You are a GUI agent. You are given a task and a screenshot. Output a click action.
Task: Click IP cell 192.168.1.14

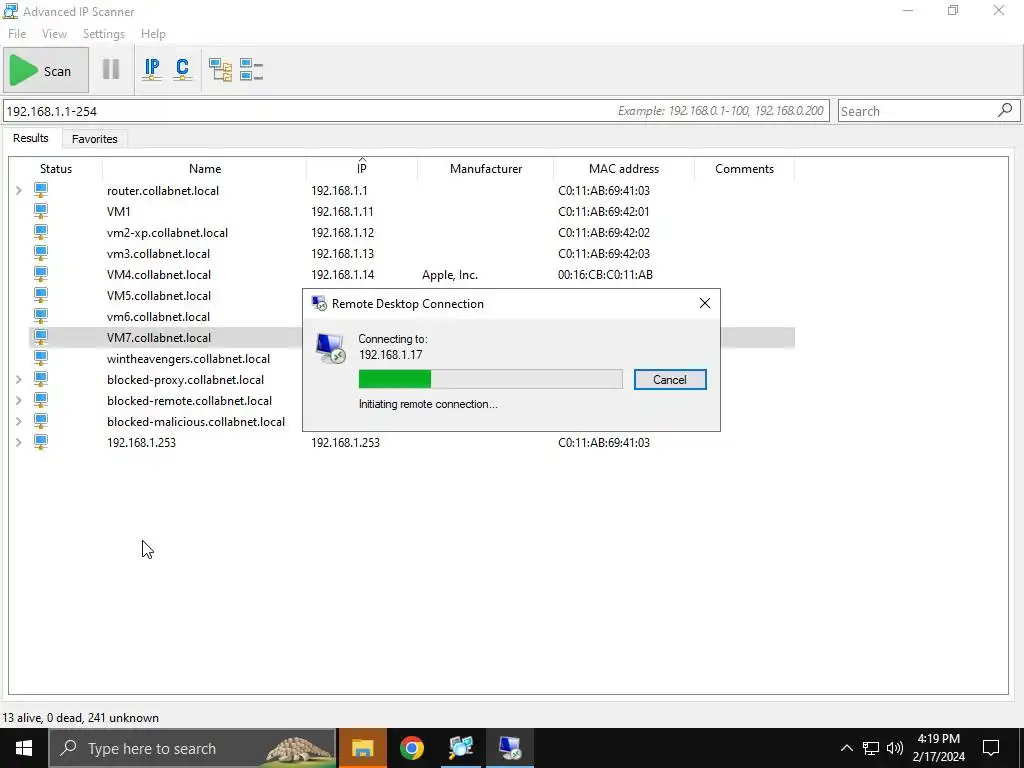342,275
